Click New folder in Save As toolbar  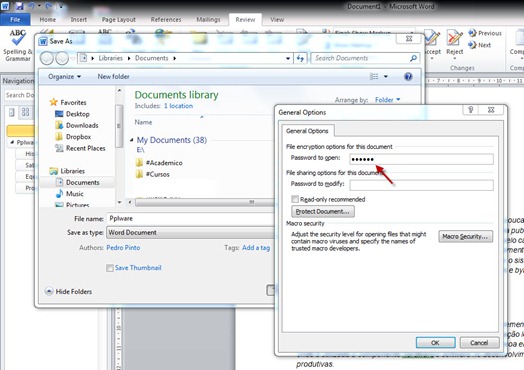point(113,77)
